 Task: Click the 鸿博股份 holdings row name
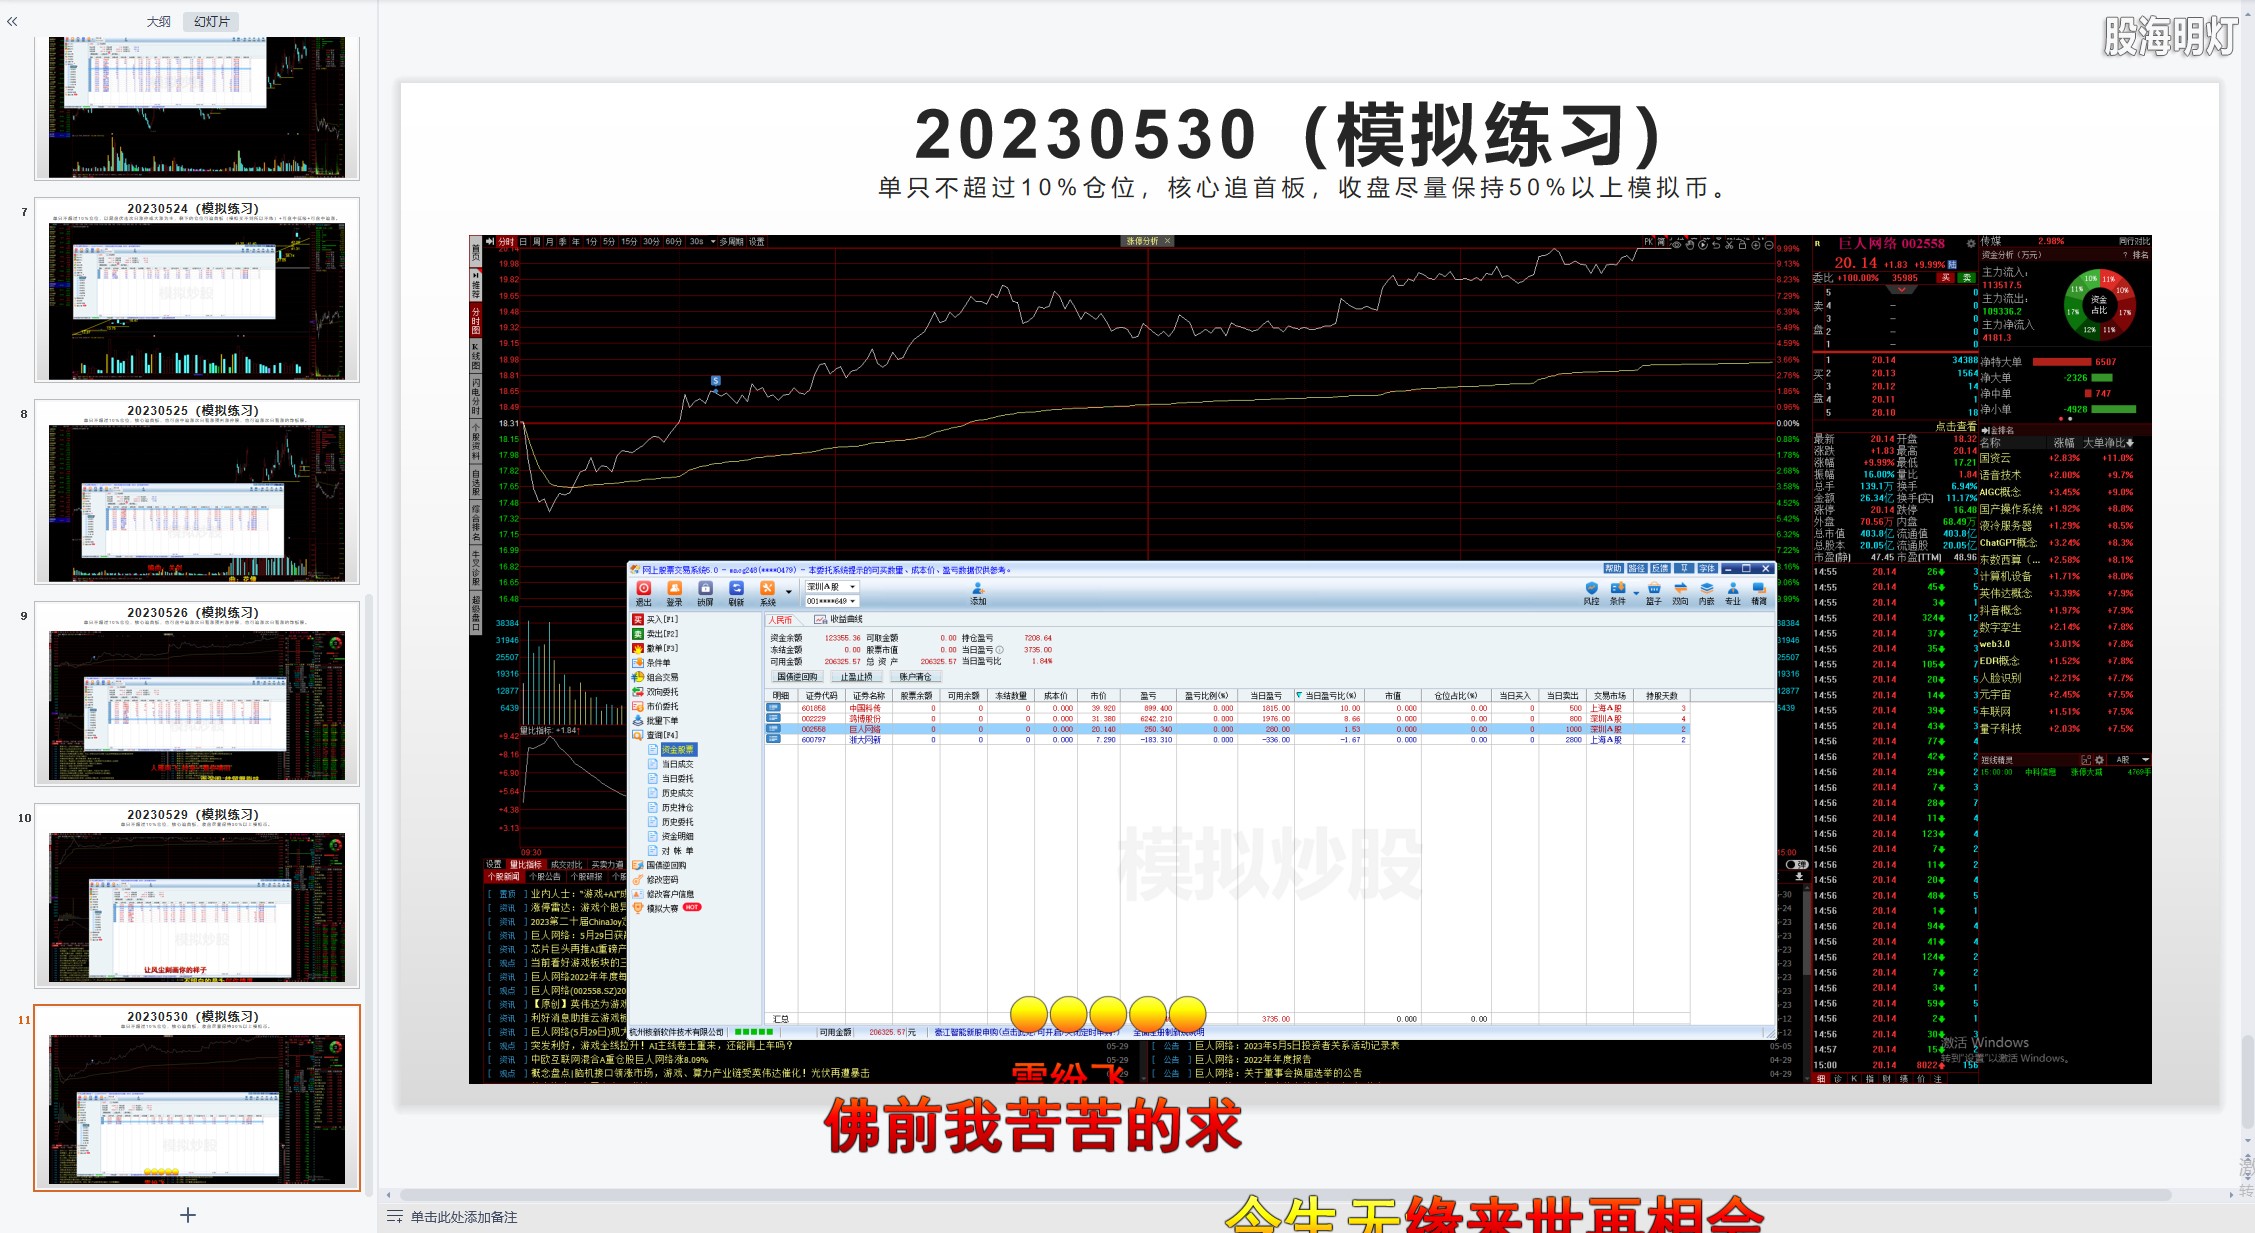[866, 719]
